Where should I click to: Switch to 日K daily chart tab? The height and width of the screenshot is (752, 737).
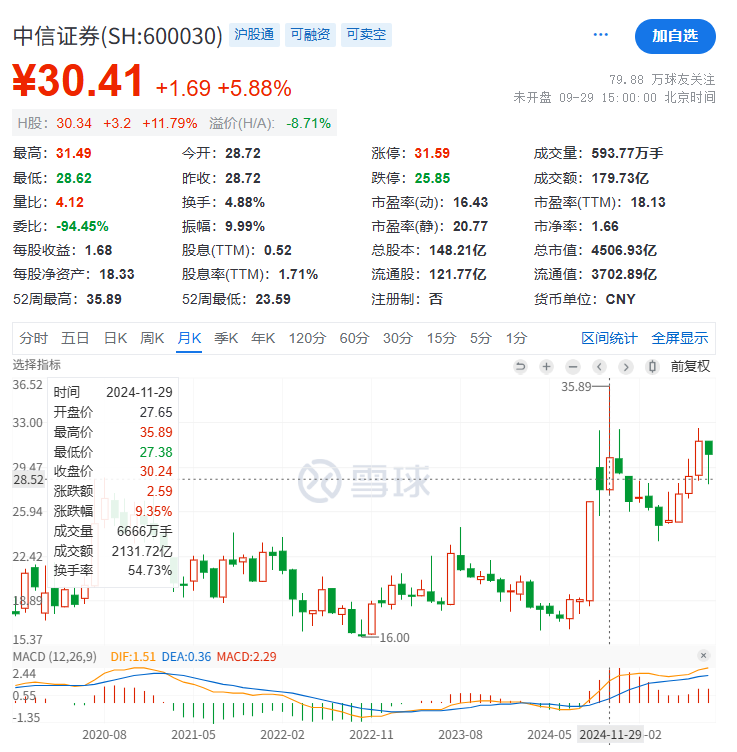(116, 338)
